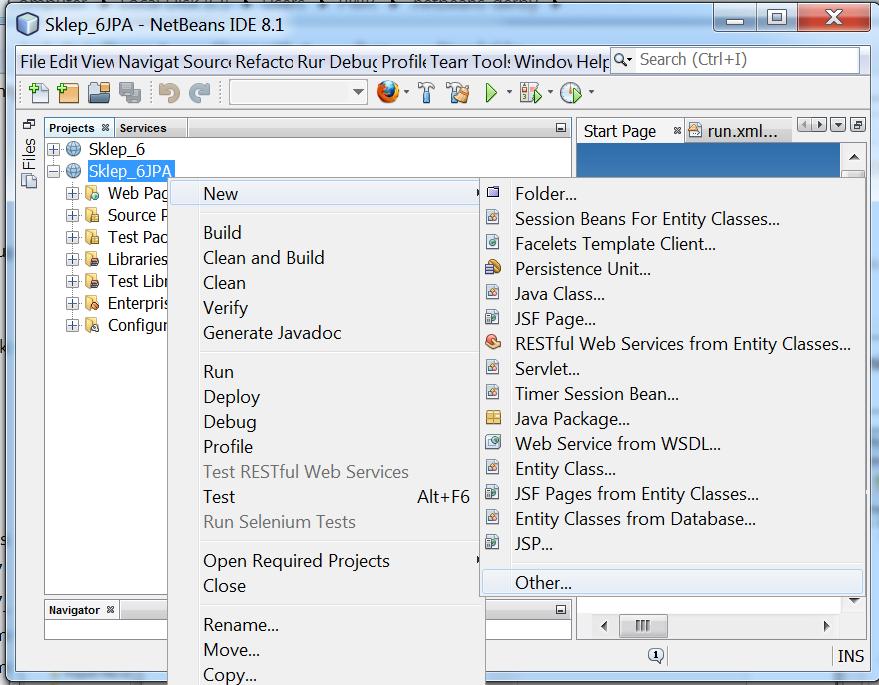
Task: Click the restore window group icon above Files
Action: [29, 124]
